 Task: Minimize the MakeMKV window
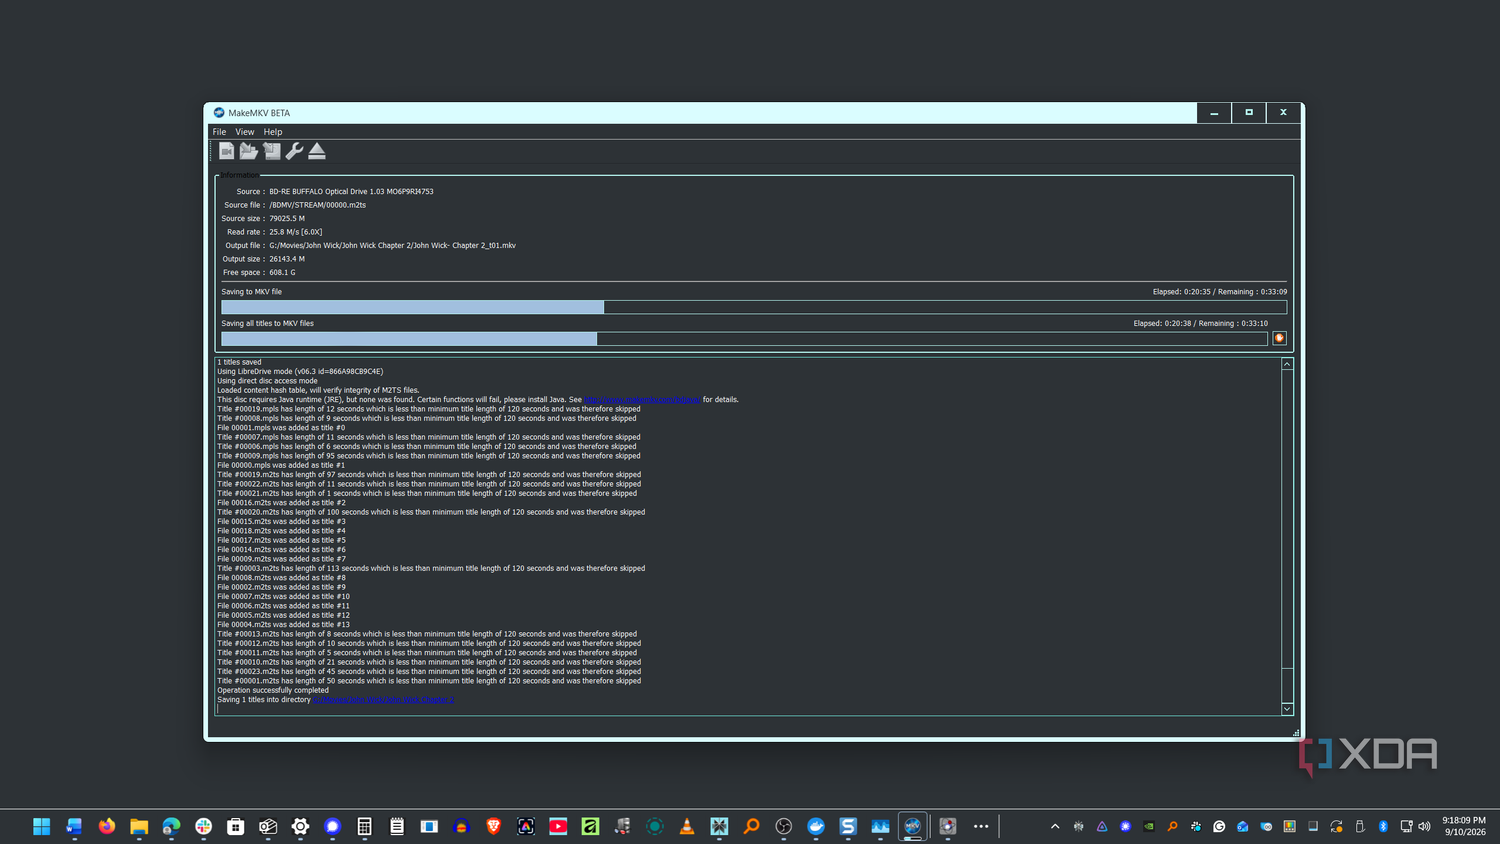pos(1214,113)
